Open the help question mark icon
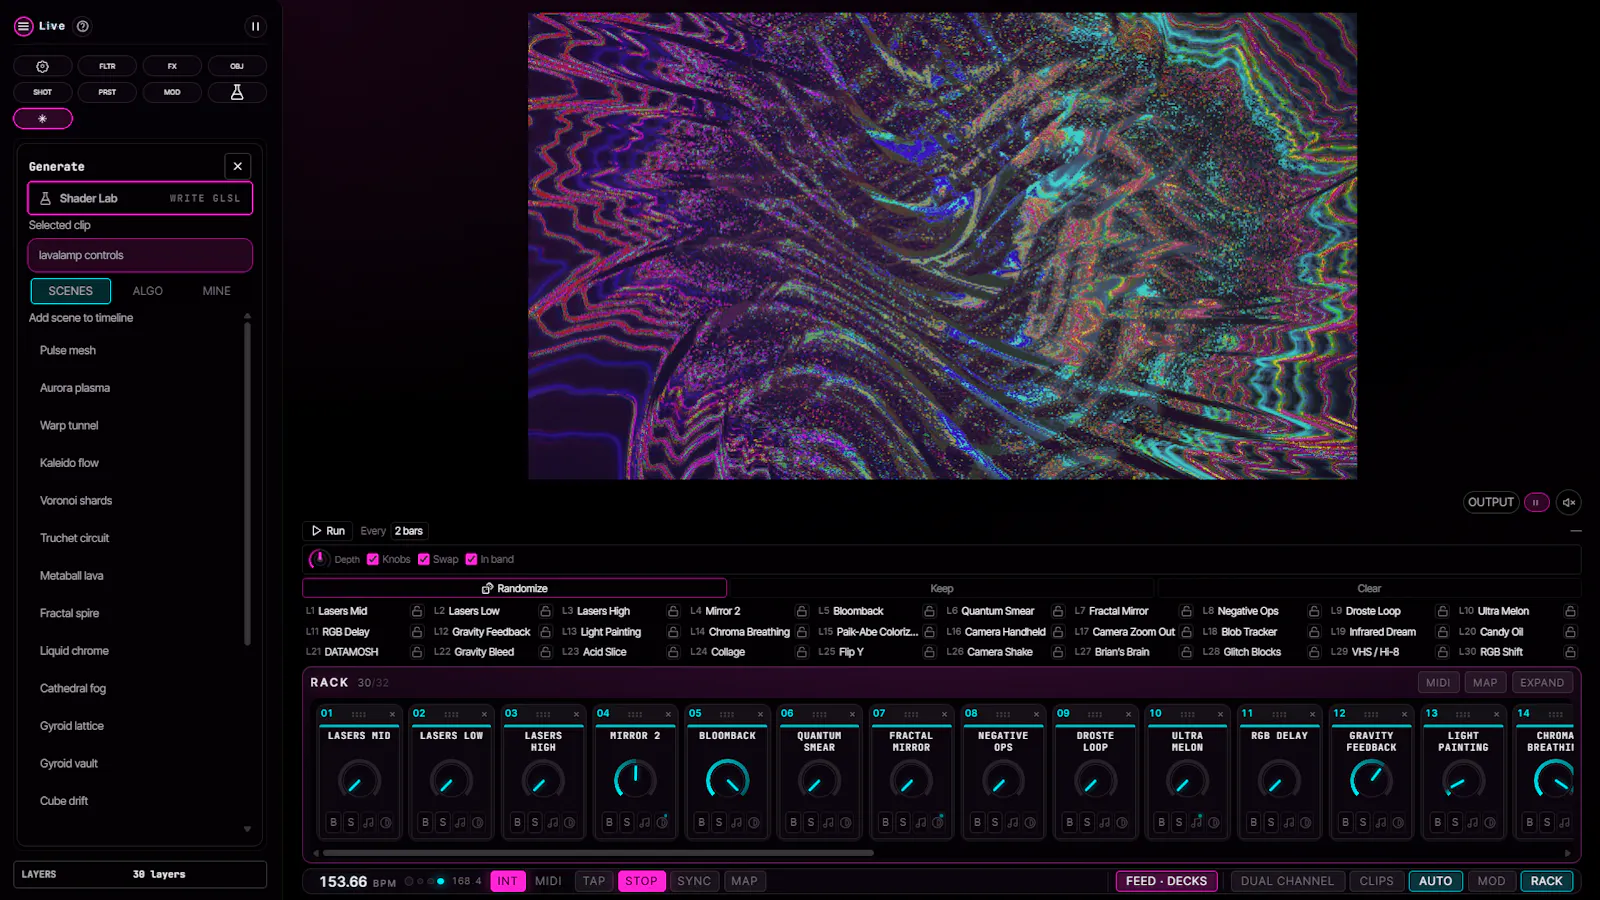This screenshot has height=900, width=1600. pyautogui.click(x=83, y=26)
